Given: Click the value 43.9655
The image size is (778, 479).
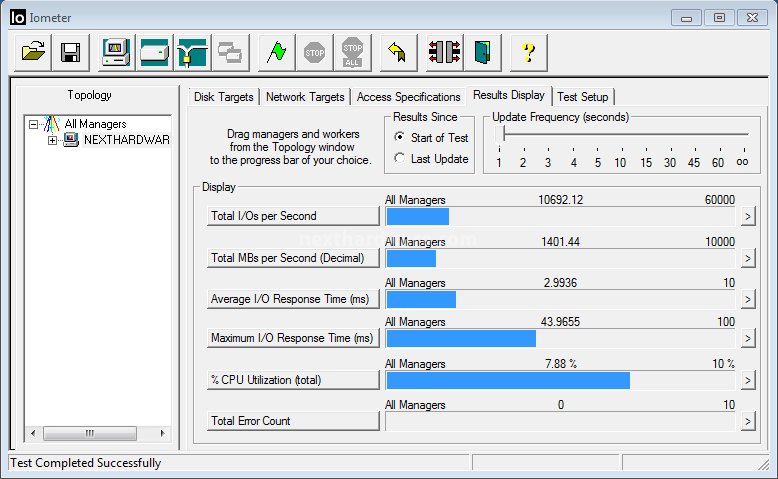Looking at the screenshot, I should (x=560, y=322).
